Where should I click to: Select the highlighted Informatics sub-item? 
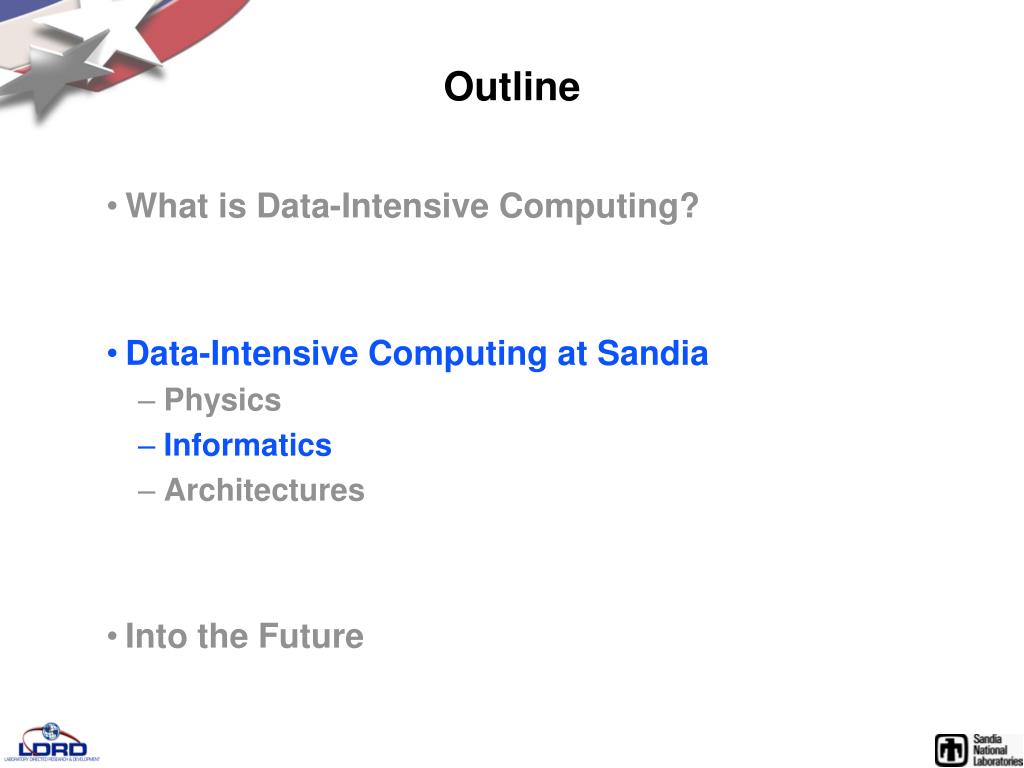[x=248, y=445]
